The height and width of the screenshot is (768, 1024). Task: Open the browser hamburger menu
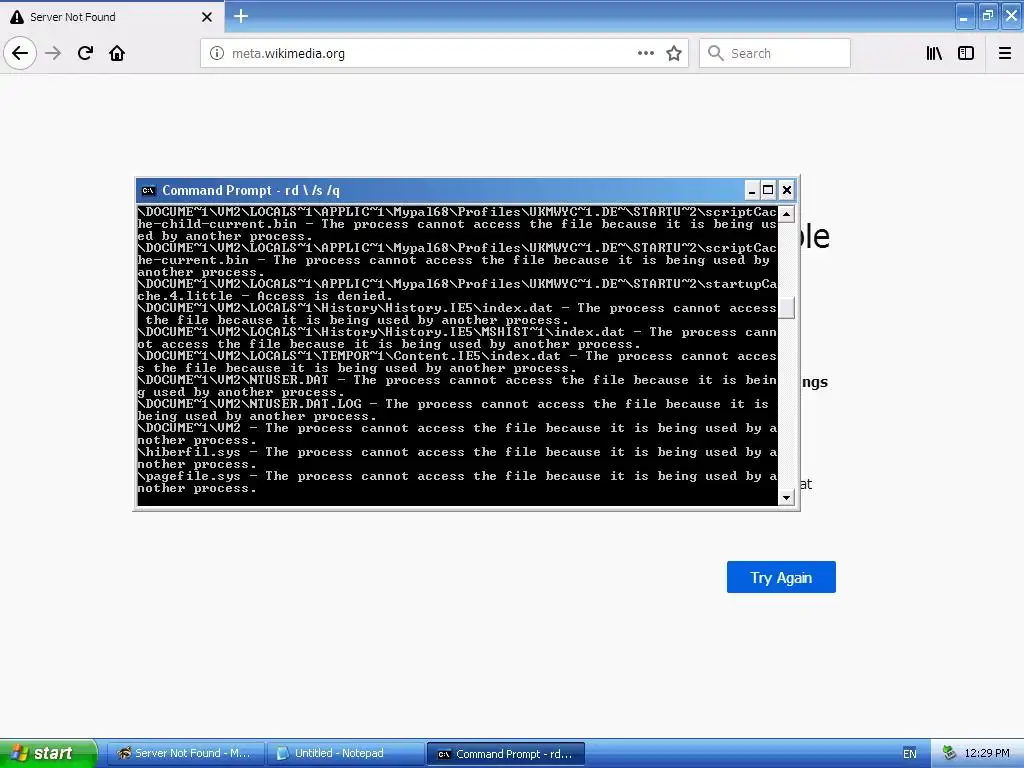[x=1004, y=53]
